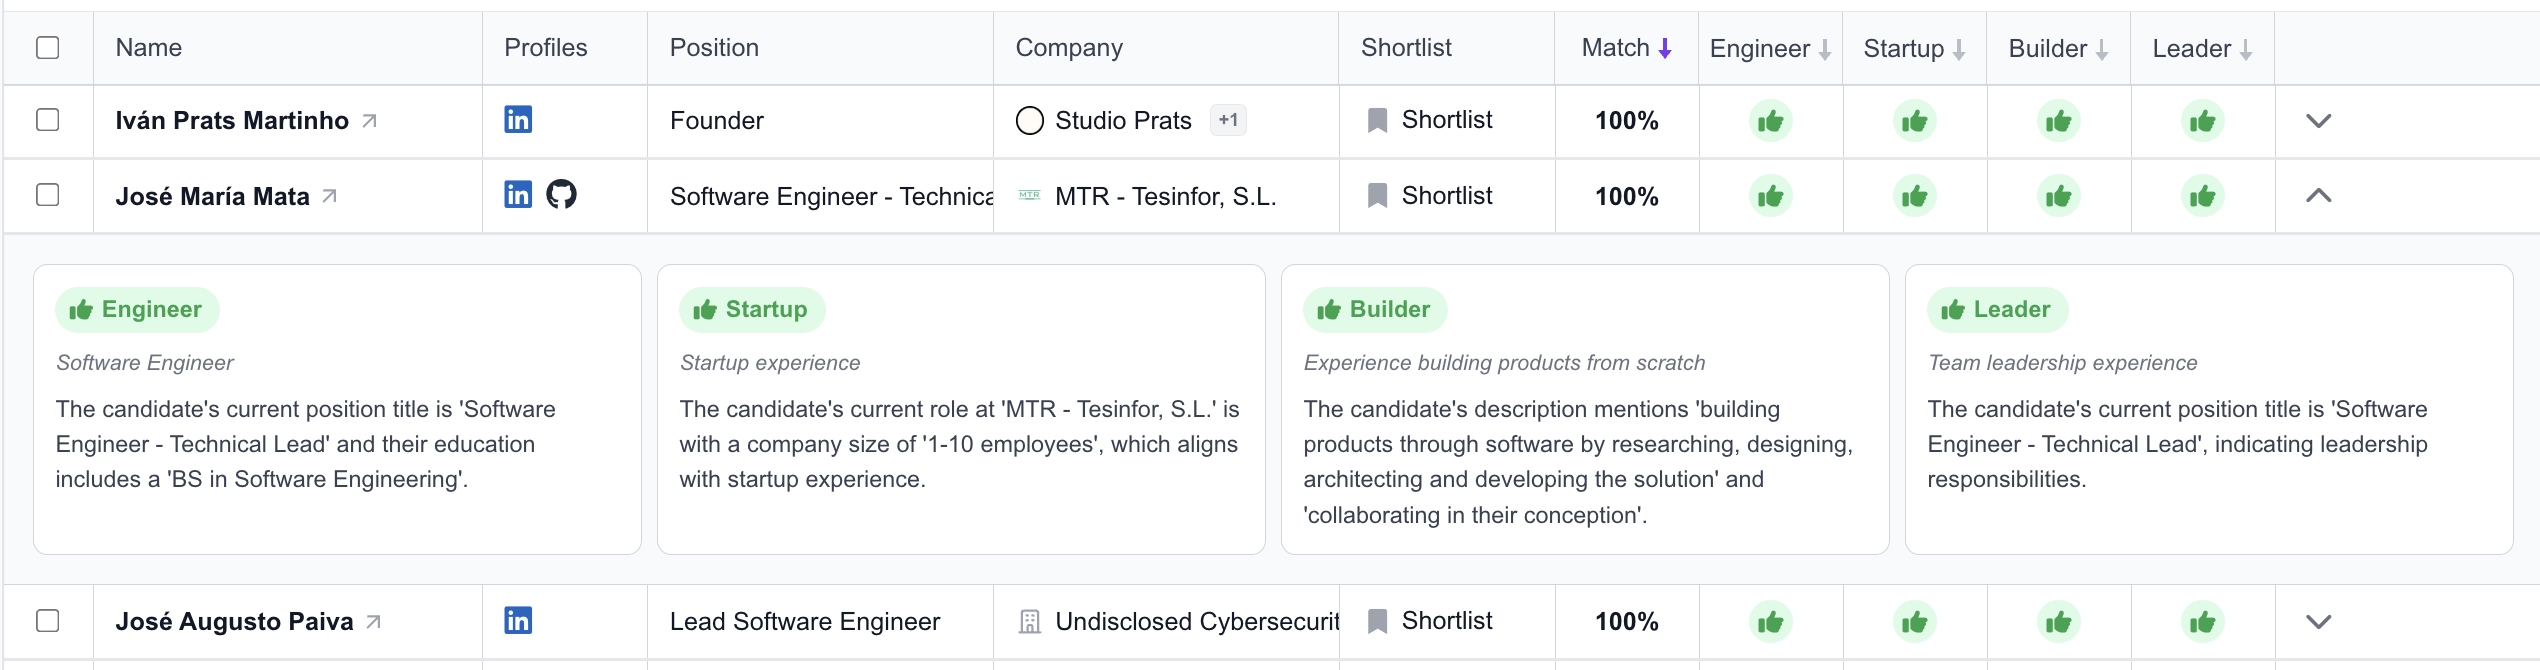Click the thumbs-up under Startup for José Augusto Paiva
This screenshot has width=2540, height=670.
(x=1913, y=620)
